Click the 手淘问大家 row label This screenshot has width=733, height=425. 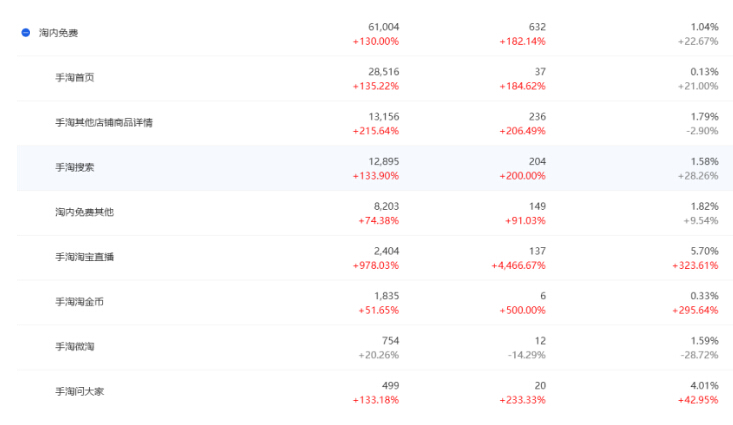79,391
